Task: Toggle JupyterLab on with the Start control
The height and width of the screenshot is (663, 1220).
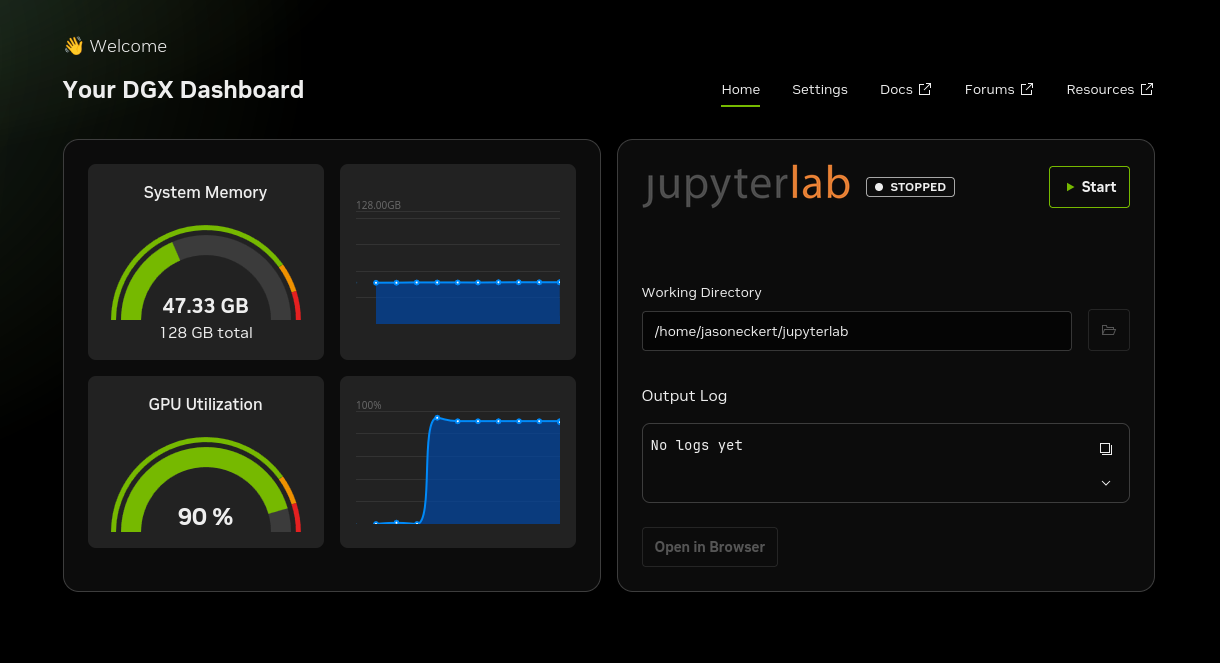Action: coord(1089,186)
